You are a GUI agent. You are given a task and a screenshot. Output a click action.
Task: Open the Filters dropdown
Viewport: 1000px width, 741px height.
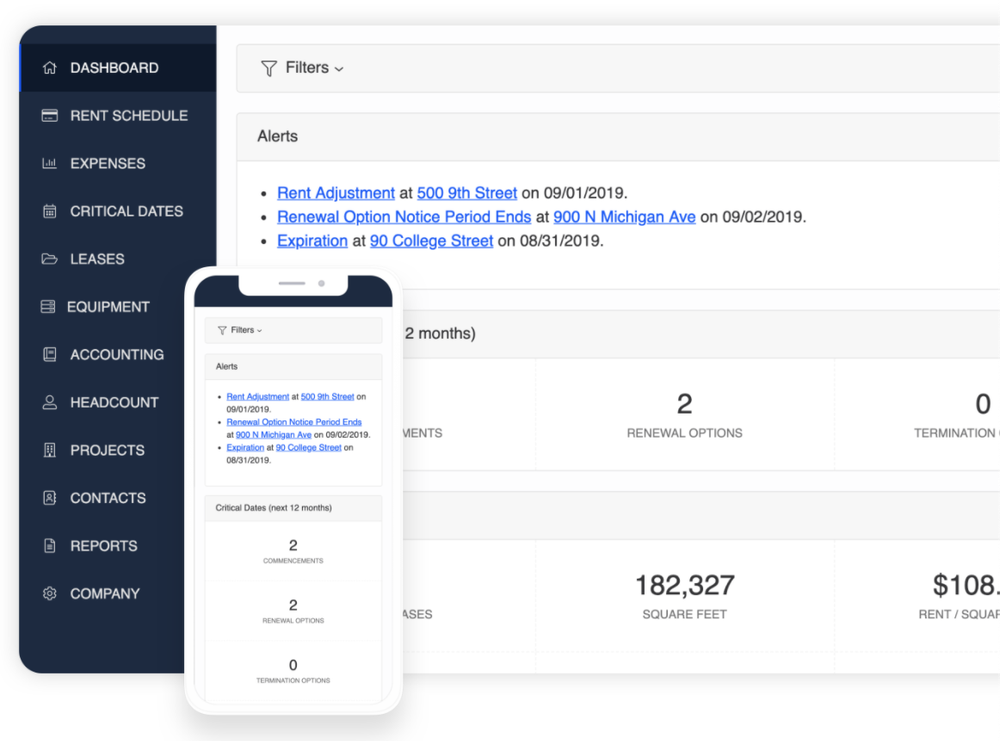tap(302, 68)
